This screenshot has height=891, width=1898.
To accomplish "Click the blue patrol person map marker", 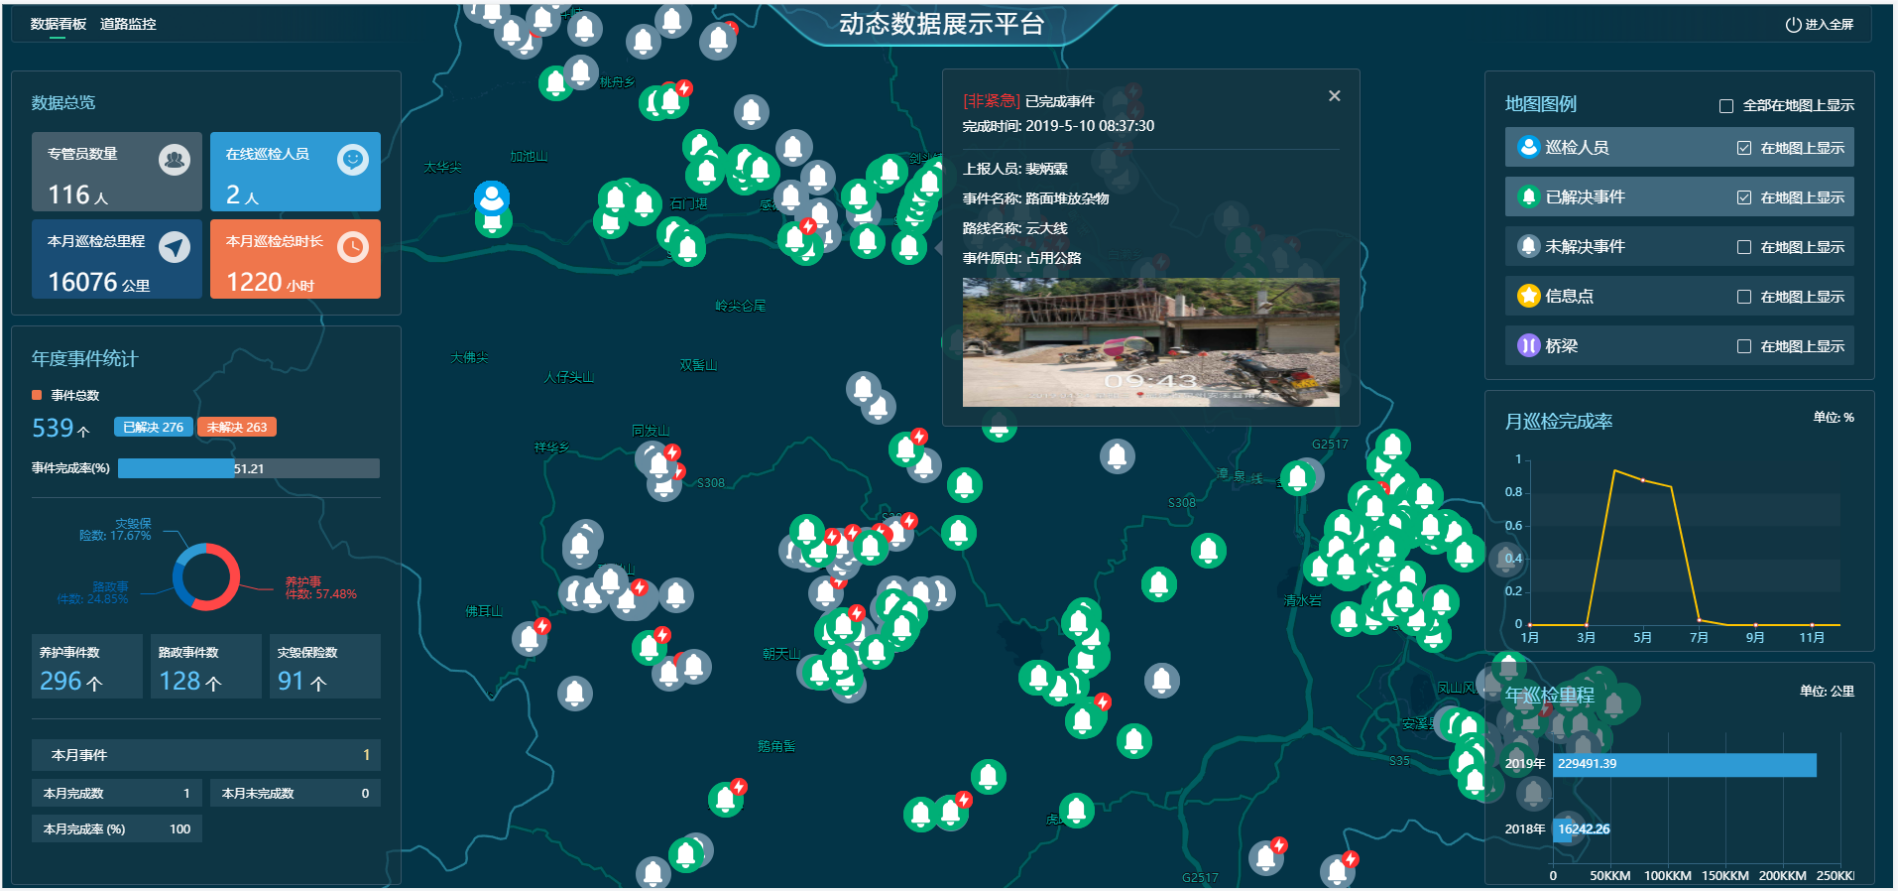I will (491, 198).
